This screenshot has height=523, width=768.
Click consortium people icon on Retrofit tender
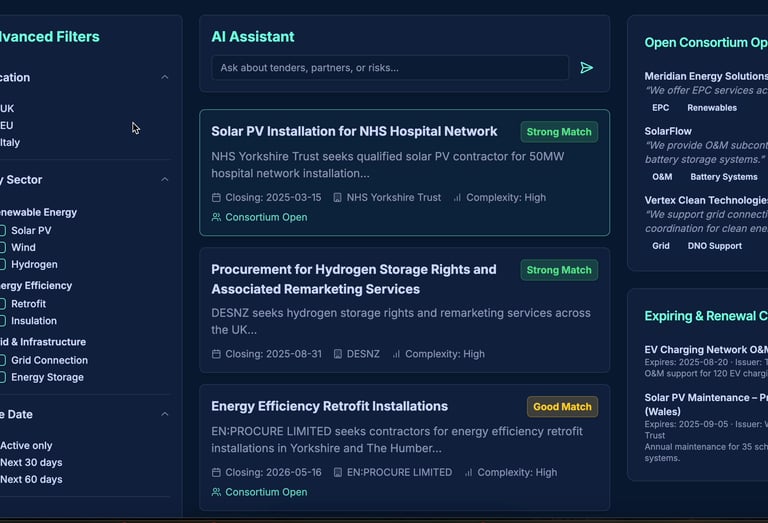tap(216, 492)
